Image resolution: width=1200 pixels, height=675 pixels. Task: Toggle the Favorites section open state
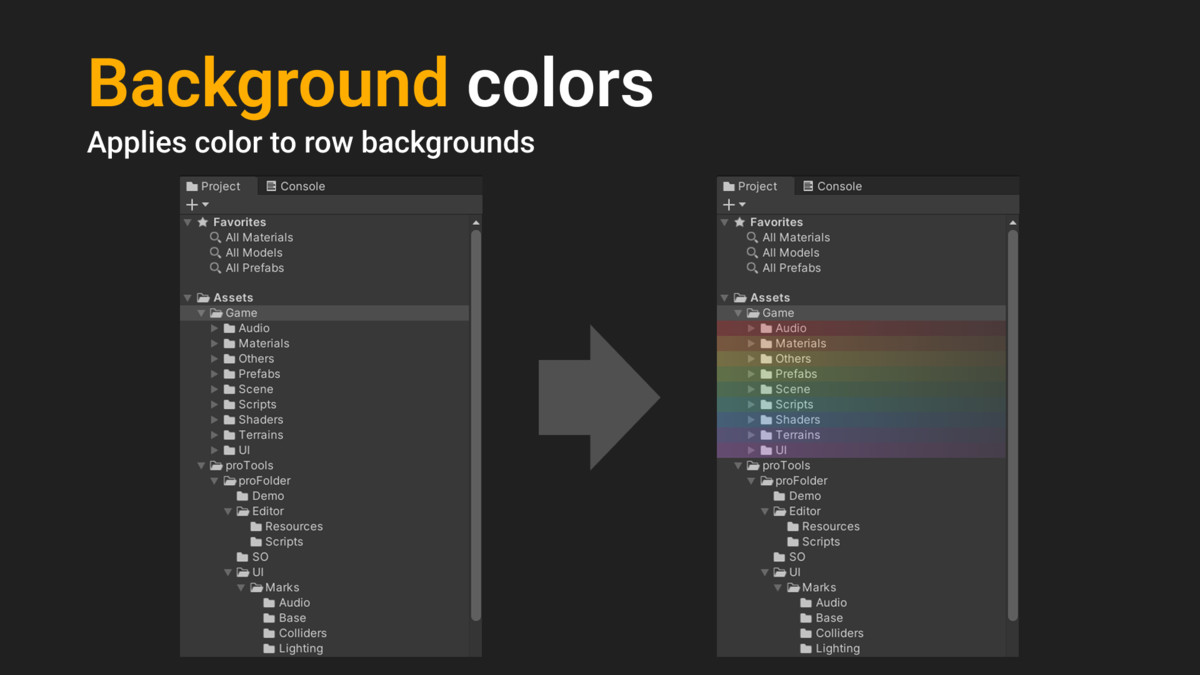point(188,221)
